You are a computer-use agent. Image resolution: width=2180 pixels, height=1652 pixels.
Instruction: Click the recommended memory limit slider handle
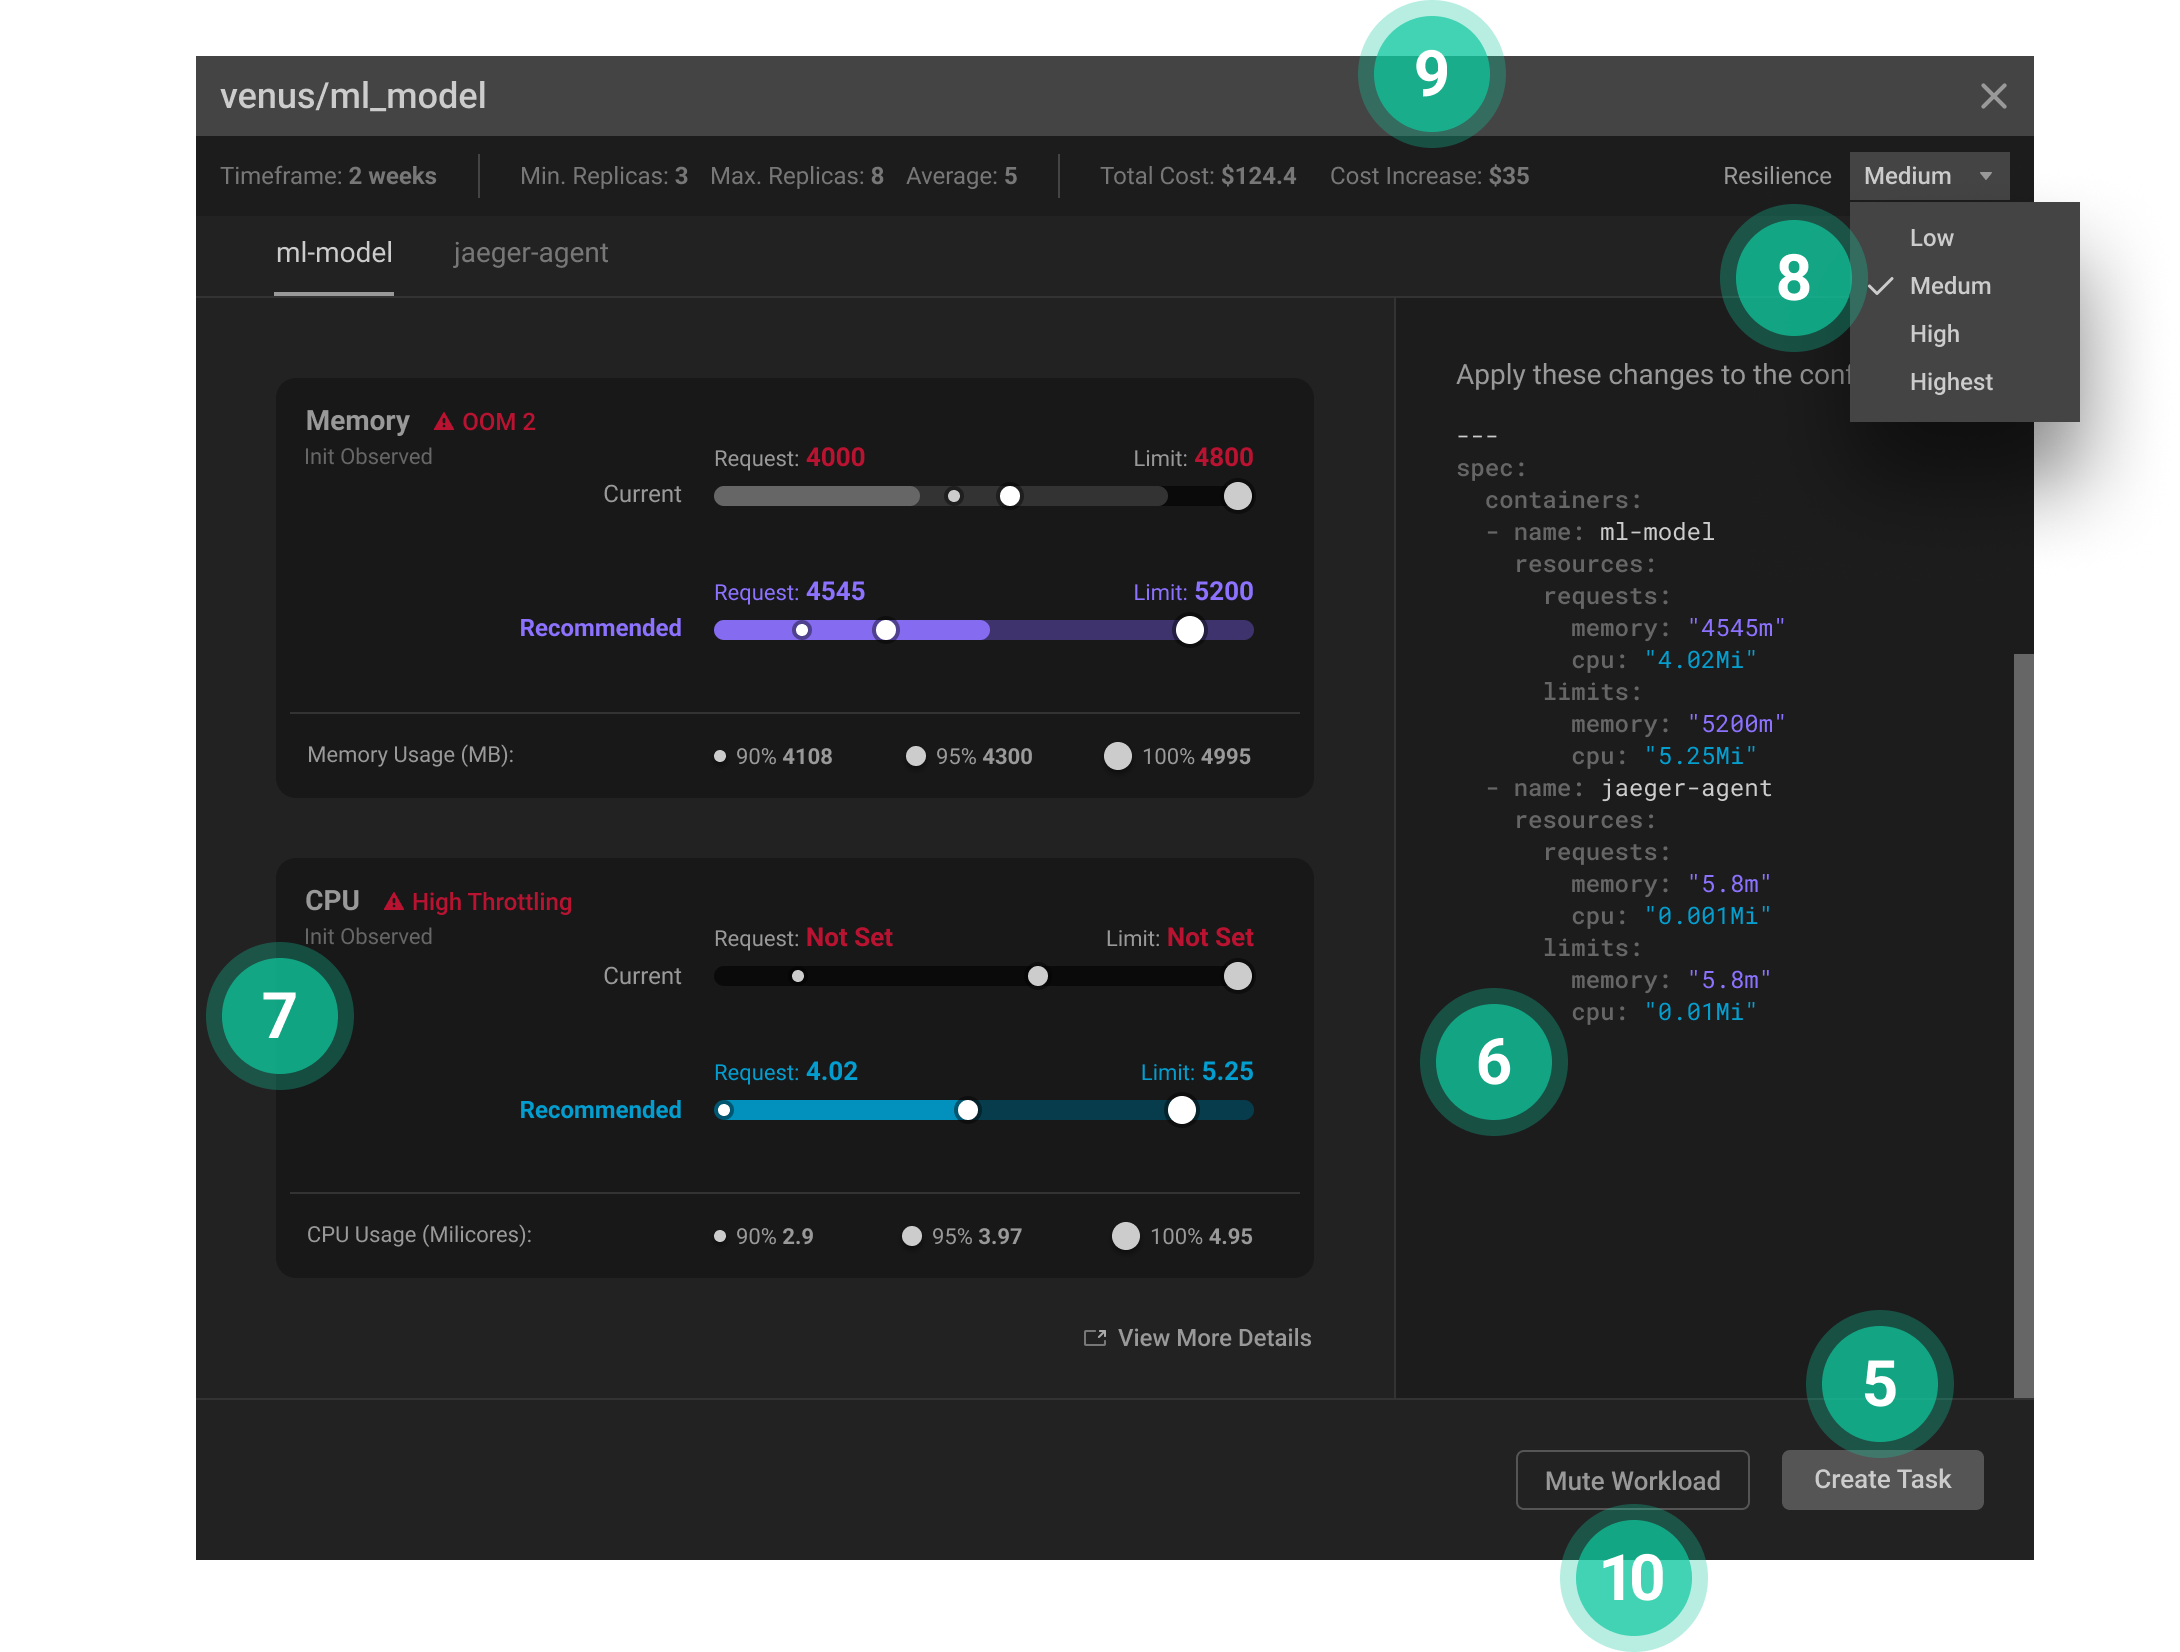tap(1189, 630)
